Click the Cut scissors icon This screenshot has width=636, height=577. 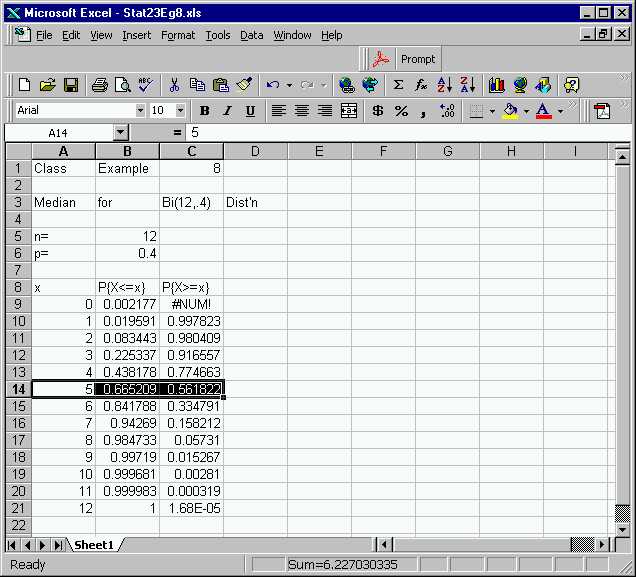tap(174, 85)
